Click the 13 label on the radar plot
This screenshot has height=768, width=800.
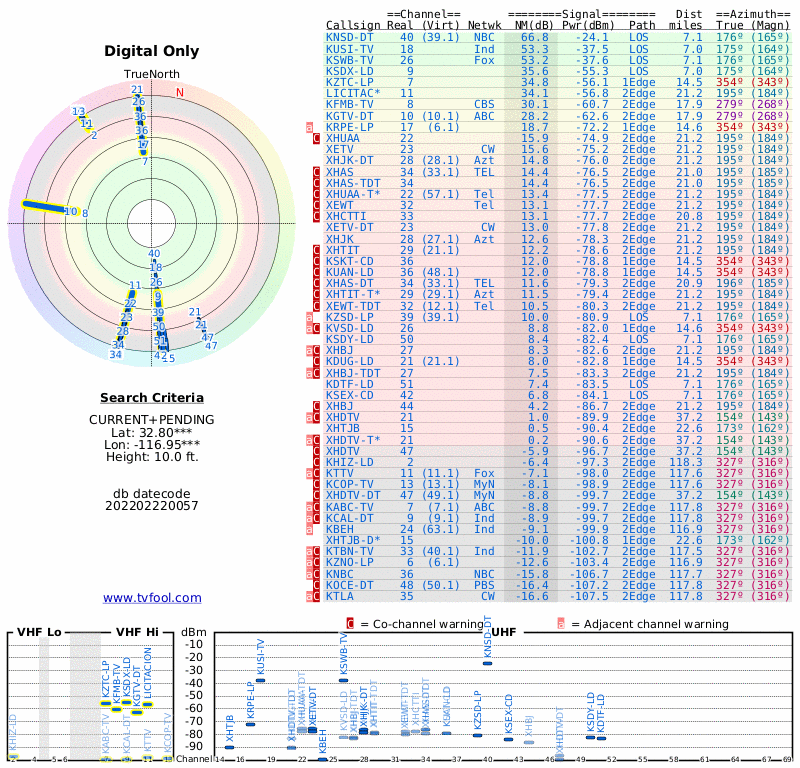click(78, 111)
